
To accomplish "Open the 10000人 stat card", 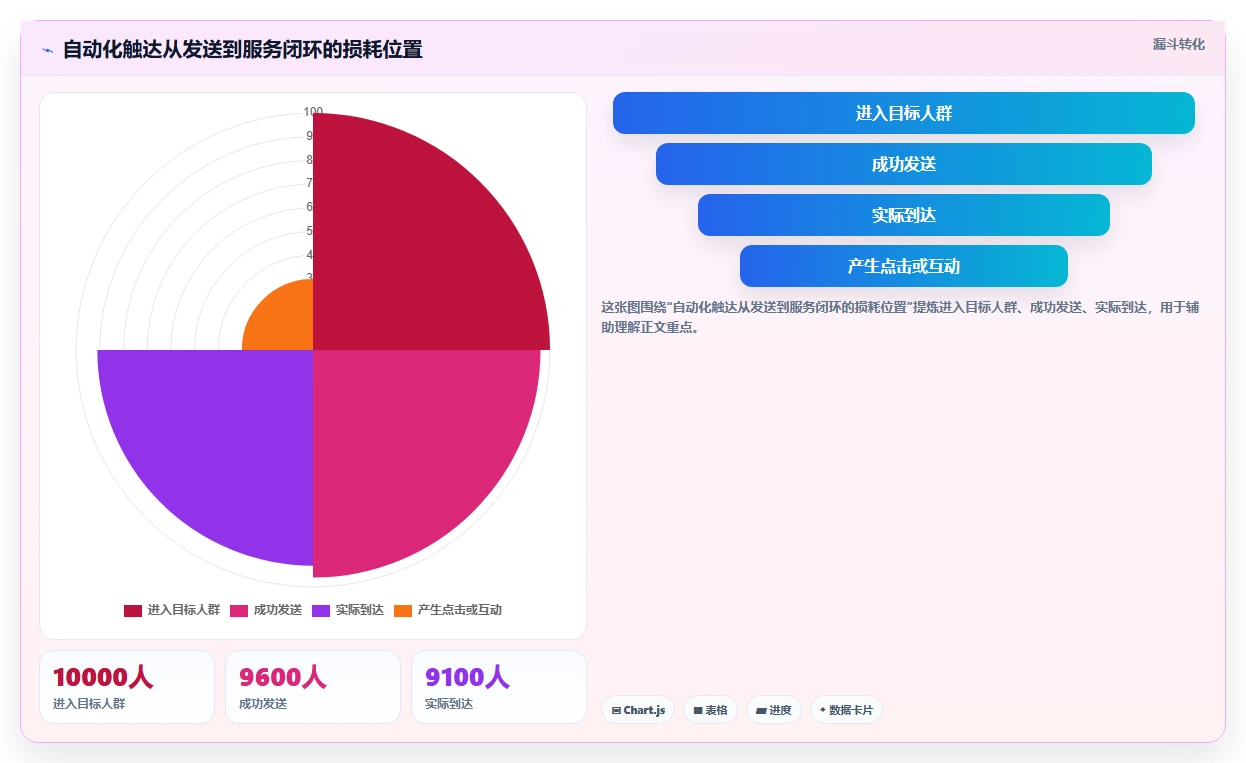I will click(x=127, y=687).
